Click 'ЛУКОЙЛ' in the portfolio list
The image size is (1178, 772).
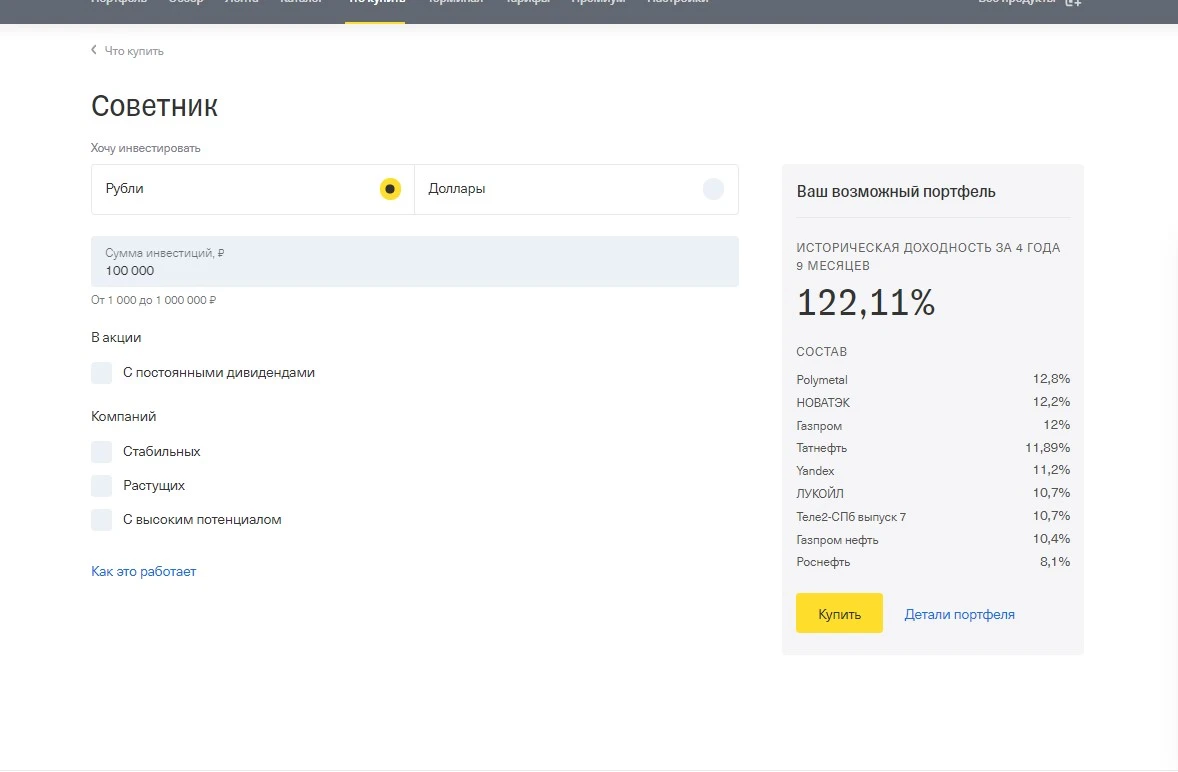[x=820, y=494]
